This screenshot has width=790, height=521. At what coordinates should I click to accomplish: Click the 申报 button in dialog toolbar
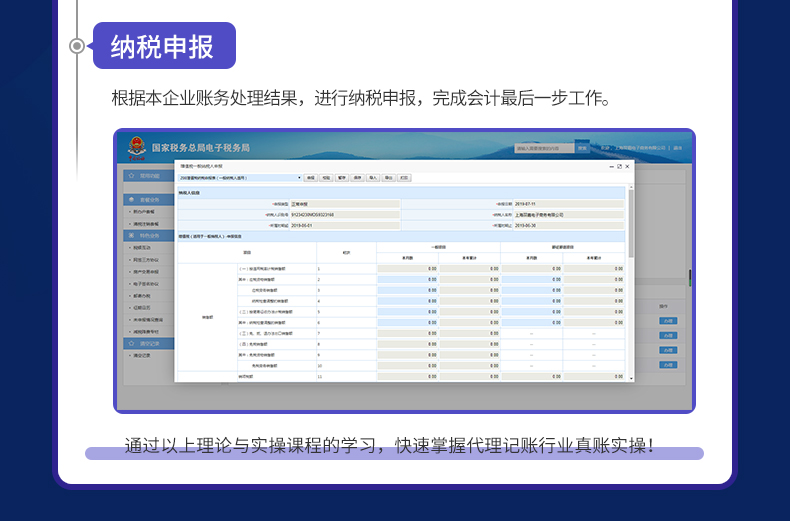[x=310, y=177]
